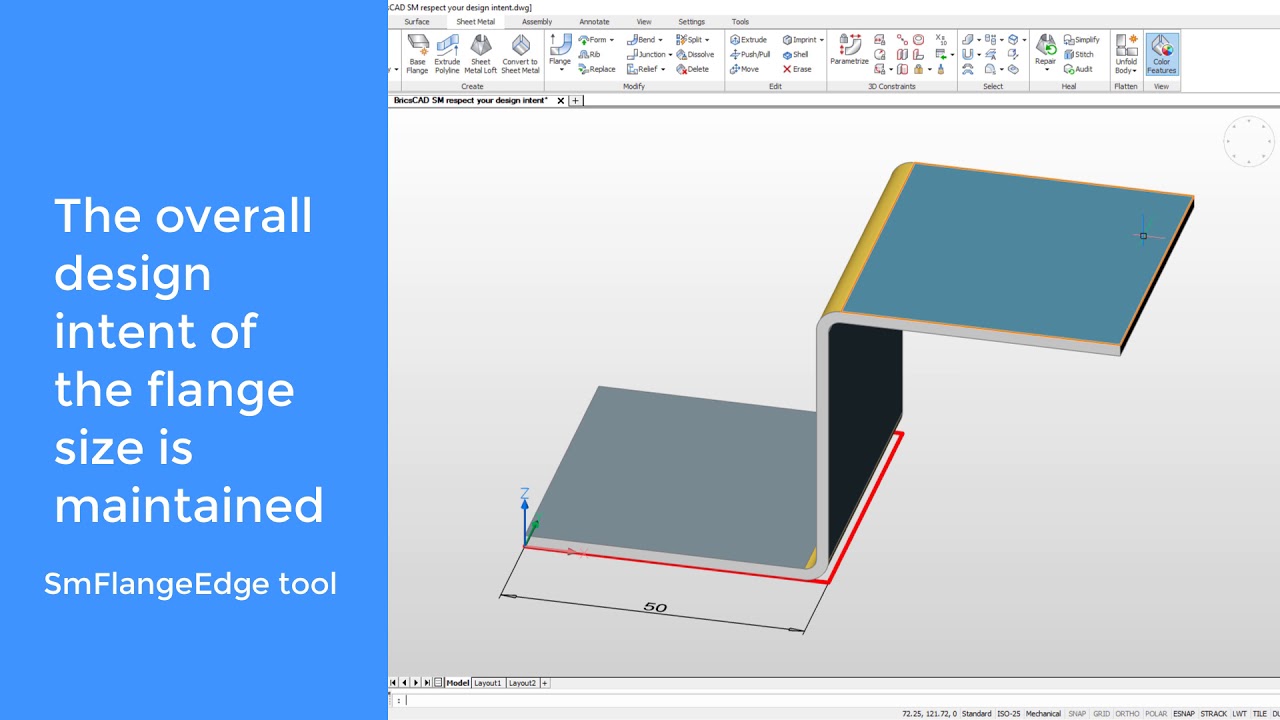Toggle STRACK snap tracking

pos(1214,714)
